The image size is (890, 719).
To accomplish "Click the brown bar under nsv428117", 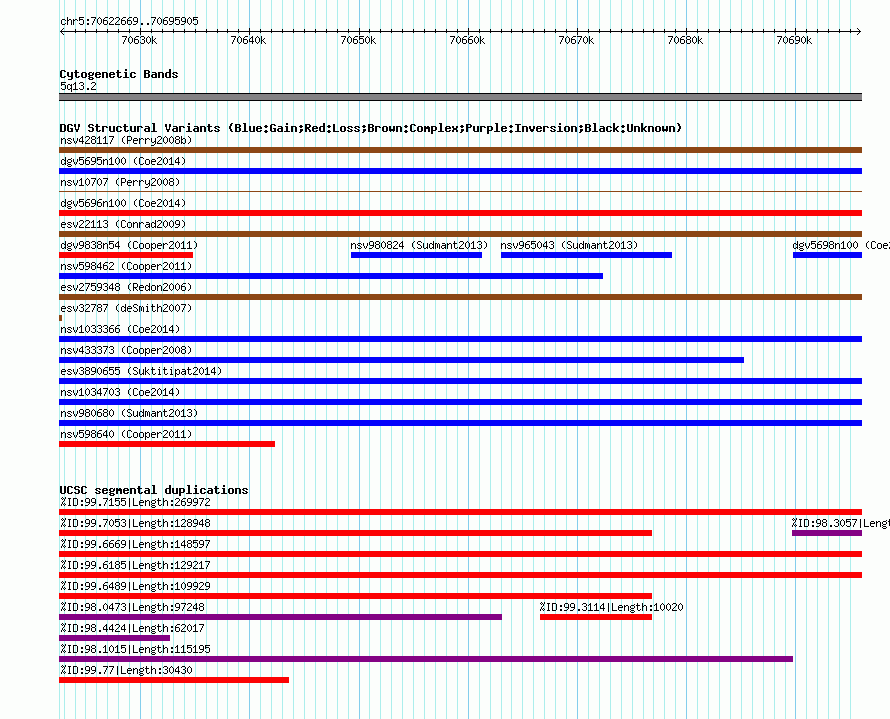I will [460, 150].
